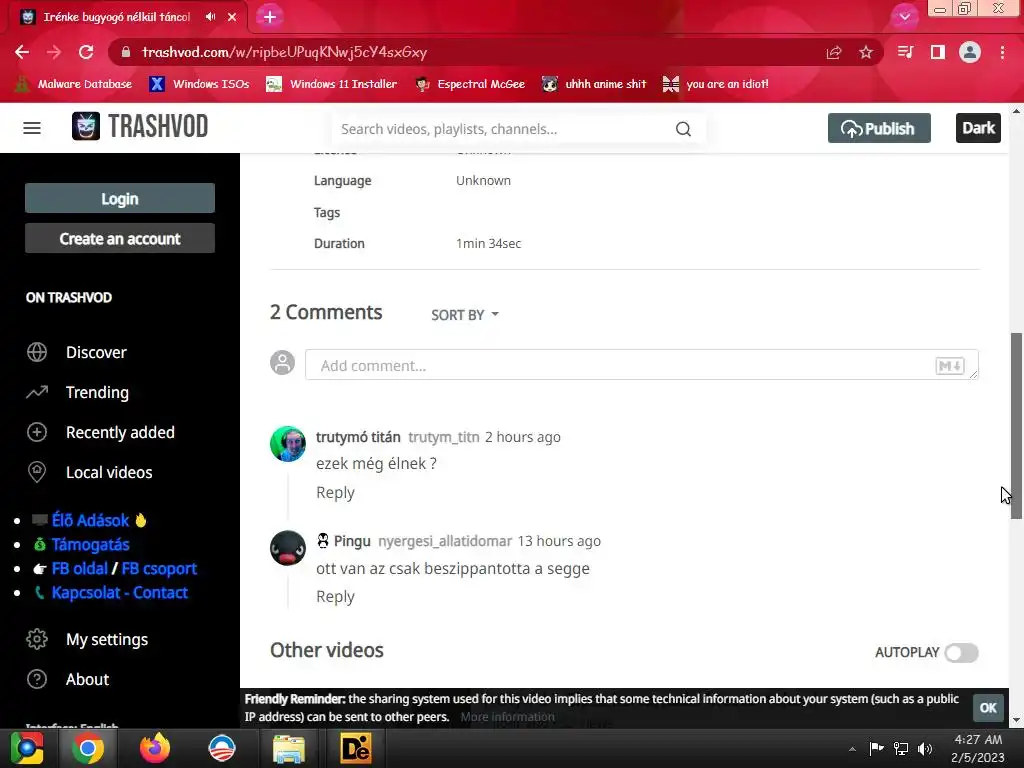The height and width of the screenshot is (768, 1024).
Task: Click the page vertical scrollbar thumb
Action: tap(1016, 426)
